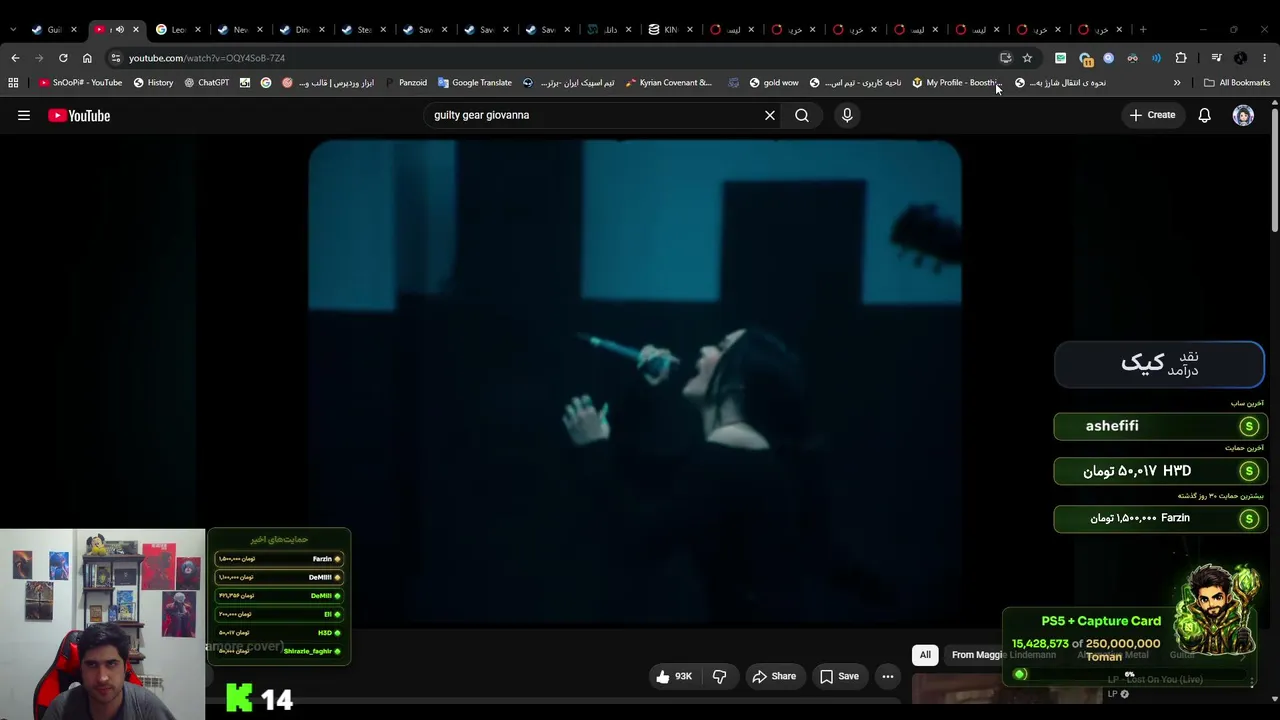Close the Guil Steam tab

[x=74, y=30]
